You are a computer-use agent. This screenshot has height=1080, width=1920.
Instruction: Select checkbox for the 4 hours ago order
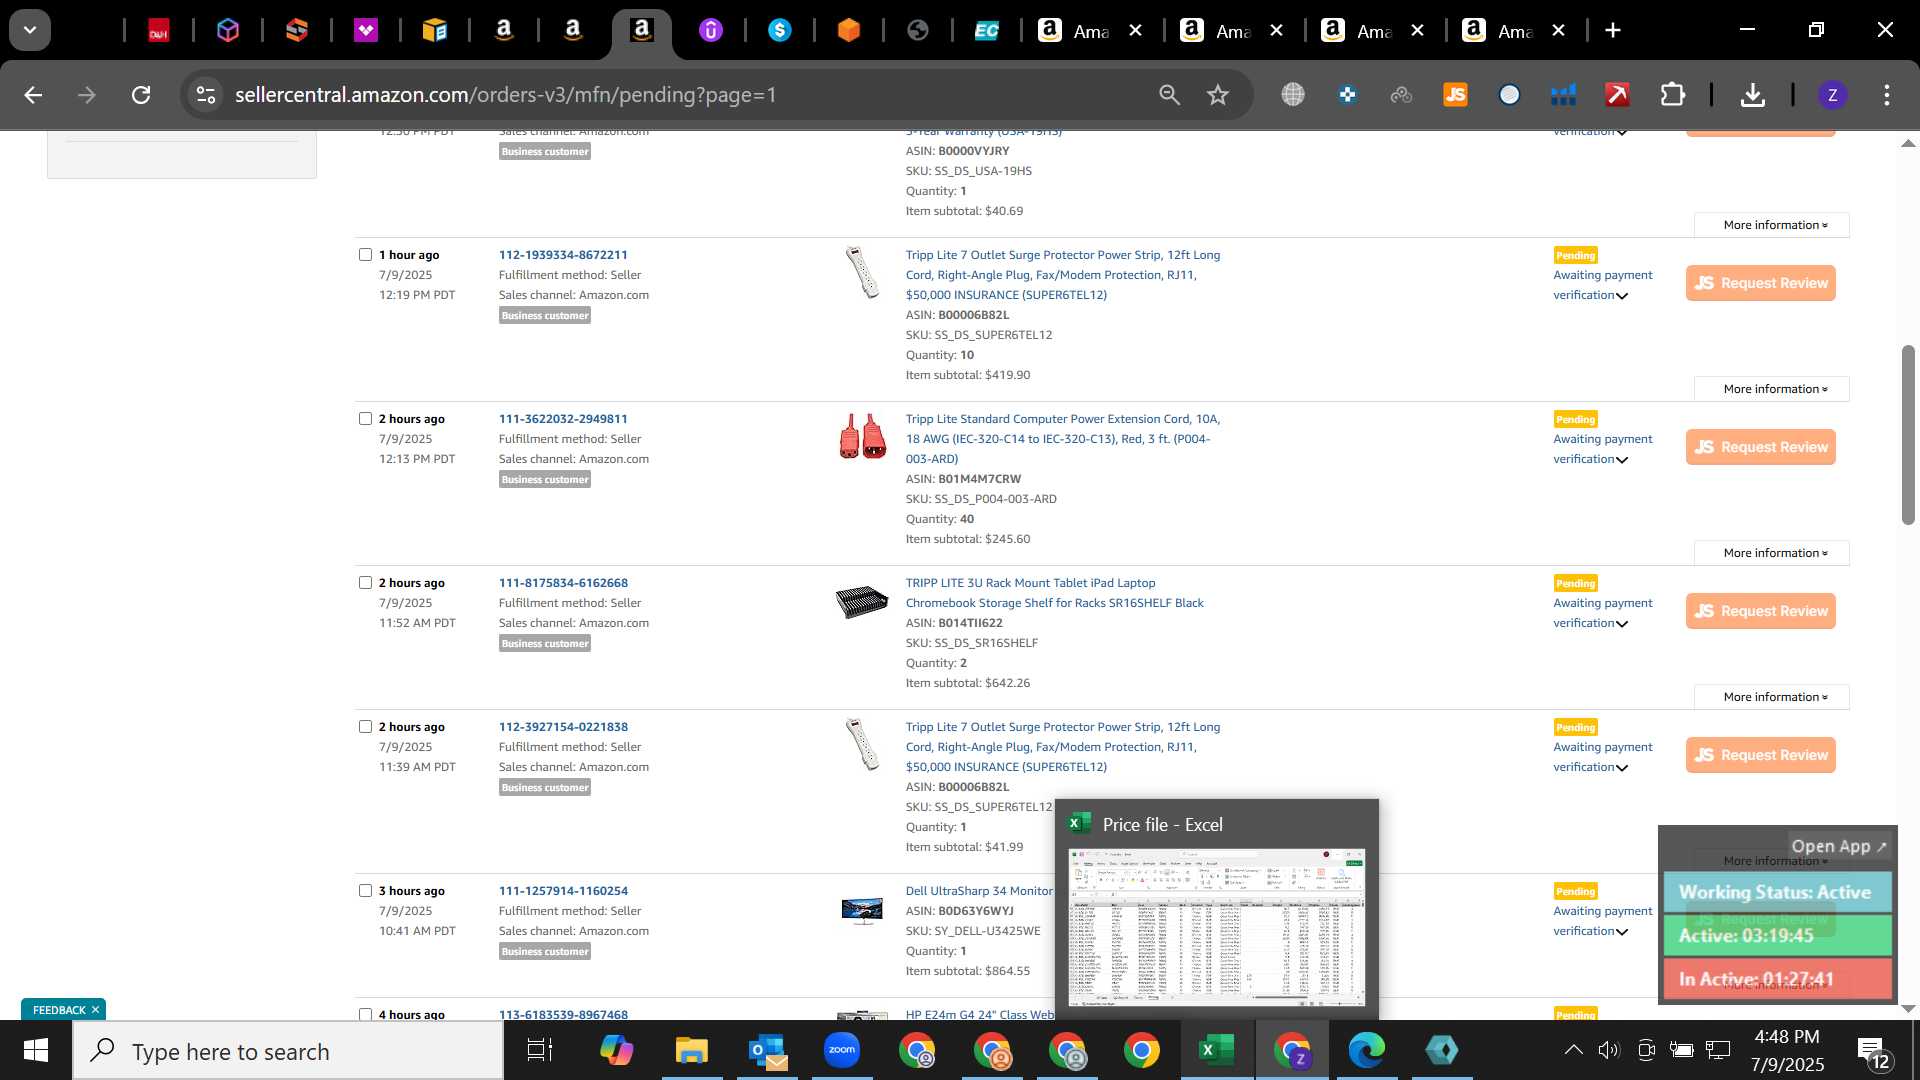pyautogui.click(x=365, y=1014)
